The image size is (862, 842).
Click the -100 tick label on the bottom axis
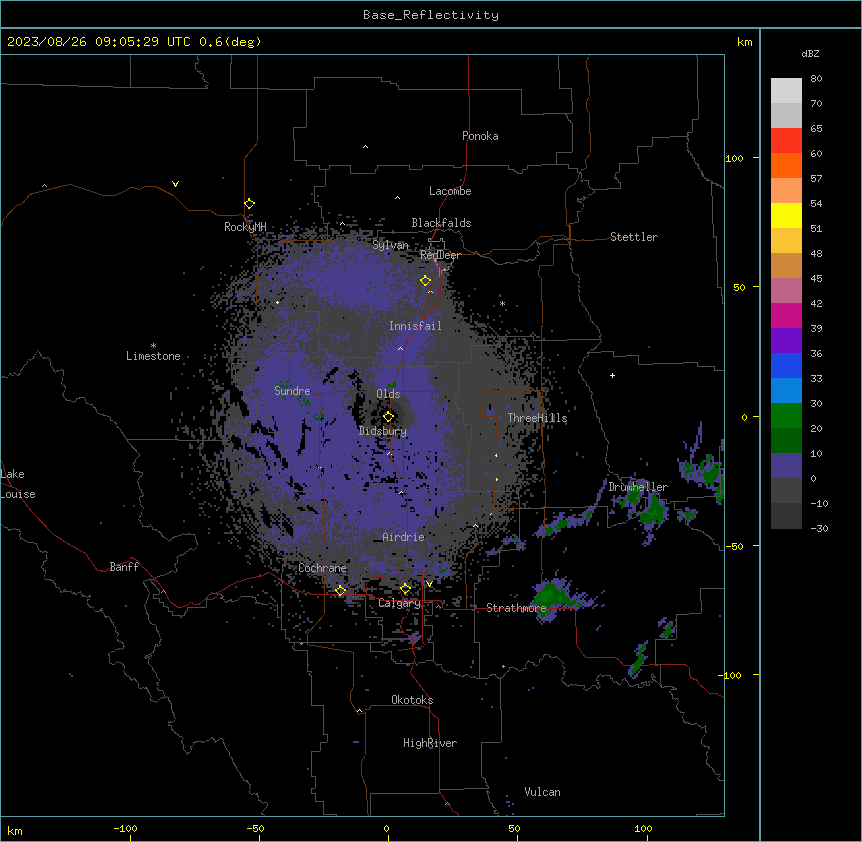click(126, 828)
